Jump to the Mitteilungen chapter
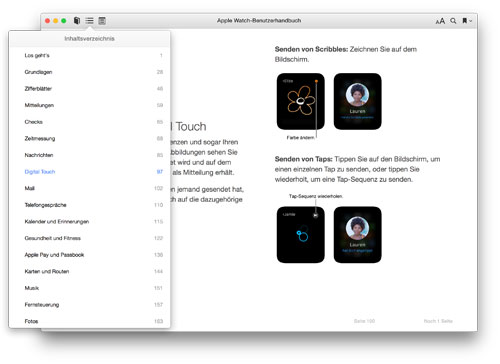The width and height of the screenshot is (500, 364). point(89,105)
